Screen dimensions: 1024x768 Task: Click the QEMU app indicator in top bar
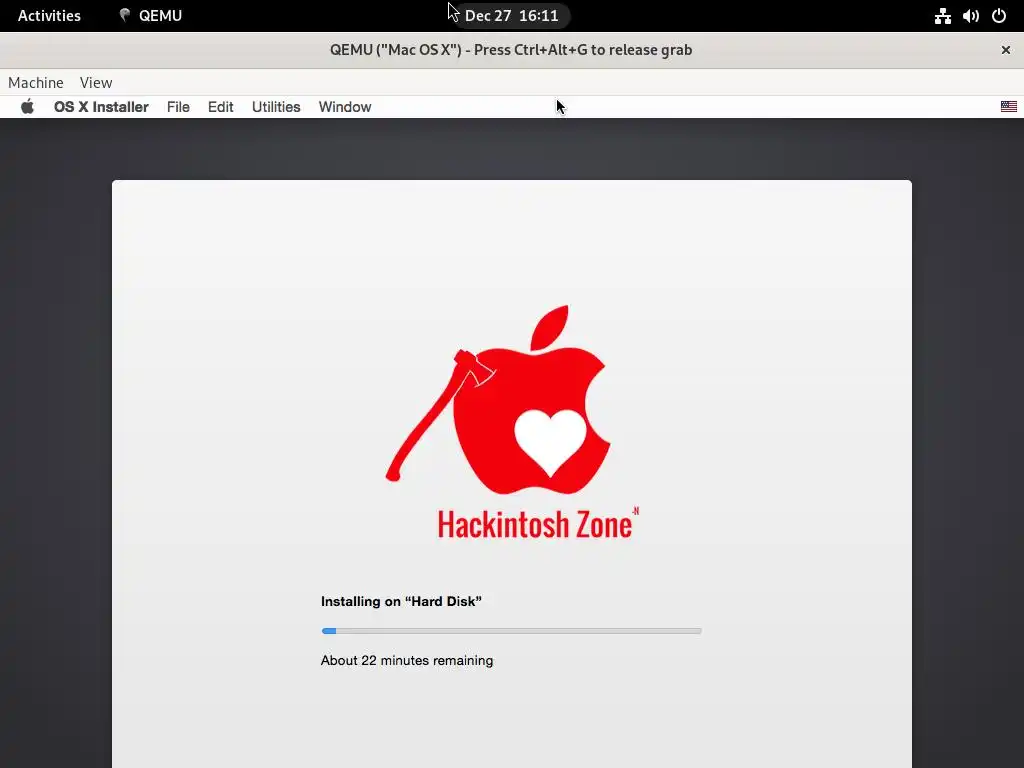[x=150, y=16]
